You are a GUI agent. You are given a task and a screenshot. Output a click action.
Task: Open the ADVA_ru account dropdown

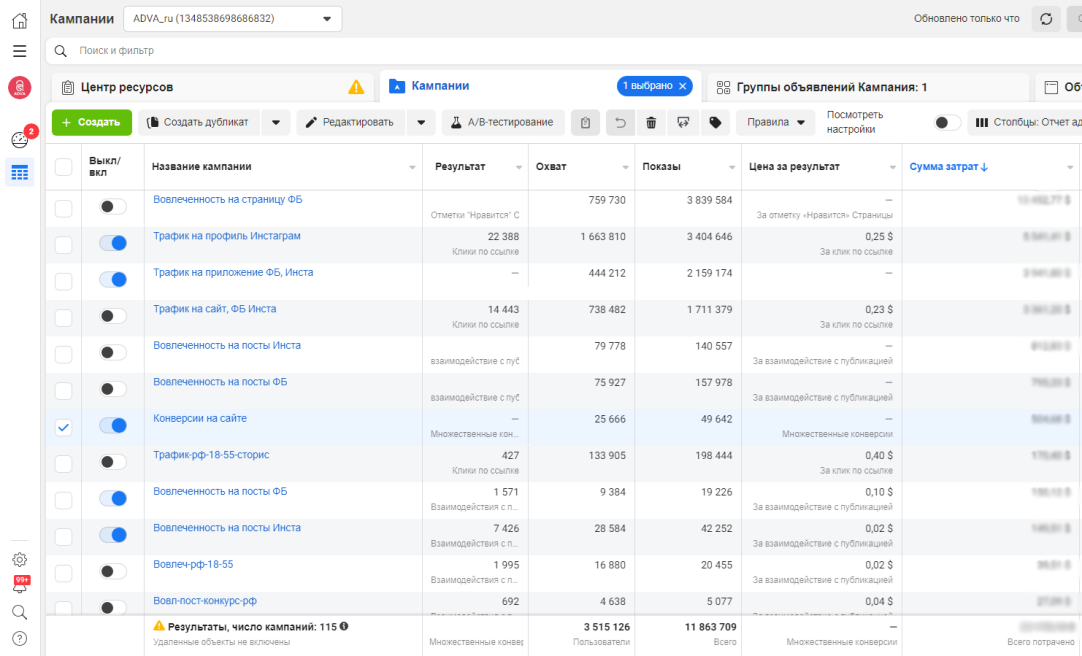click(233, 19)
